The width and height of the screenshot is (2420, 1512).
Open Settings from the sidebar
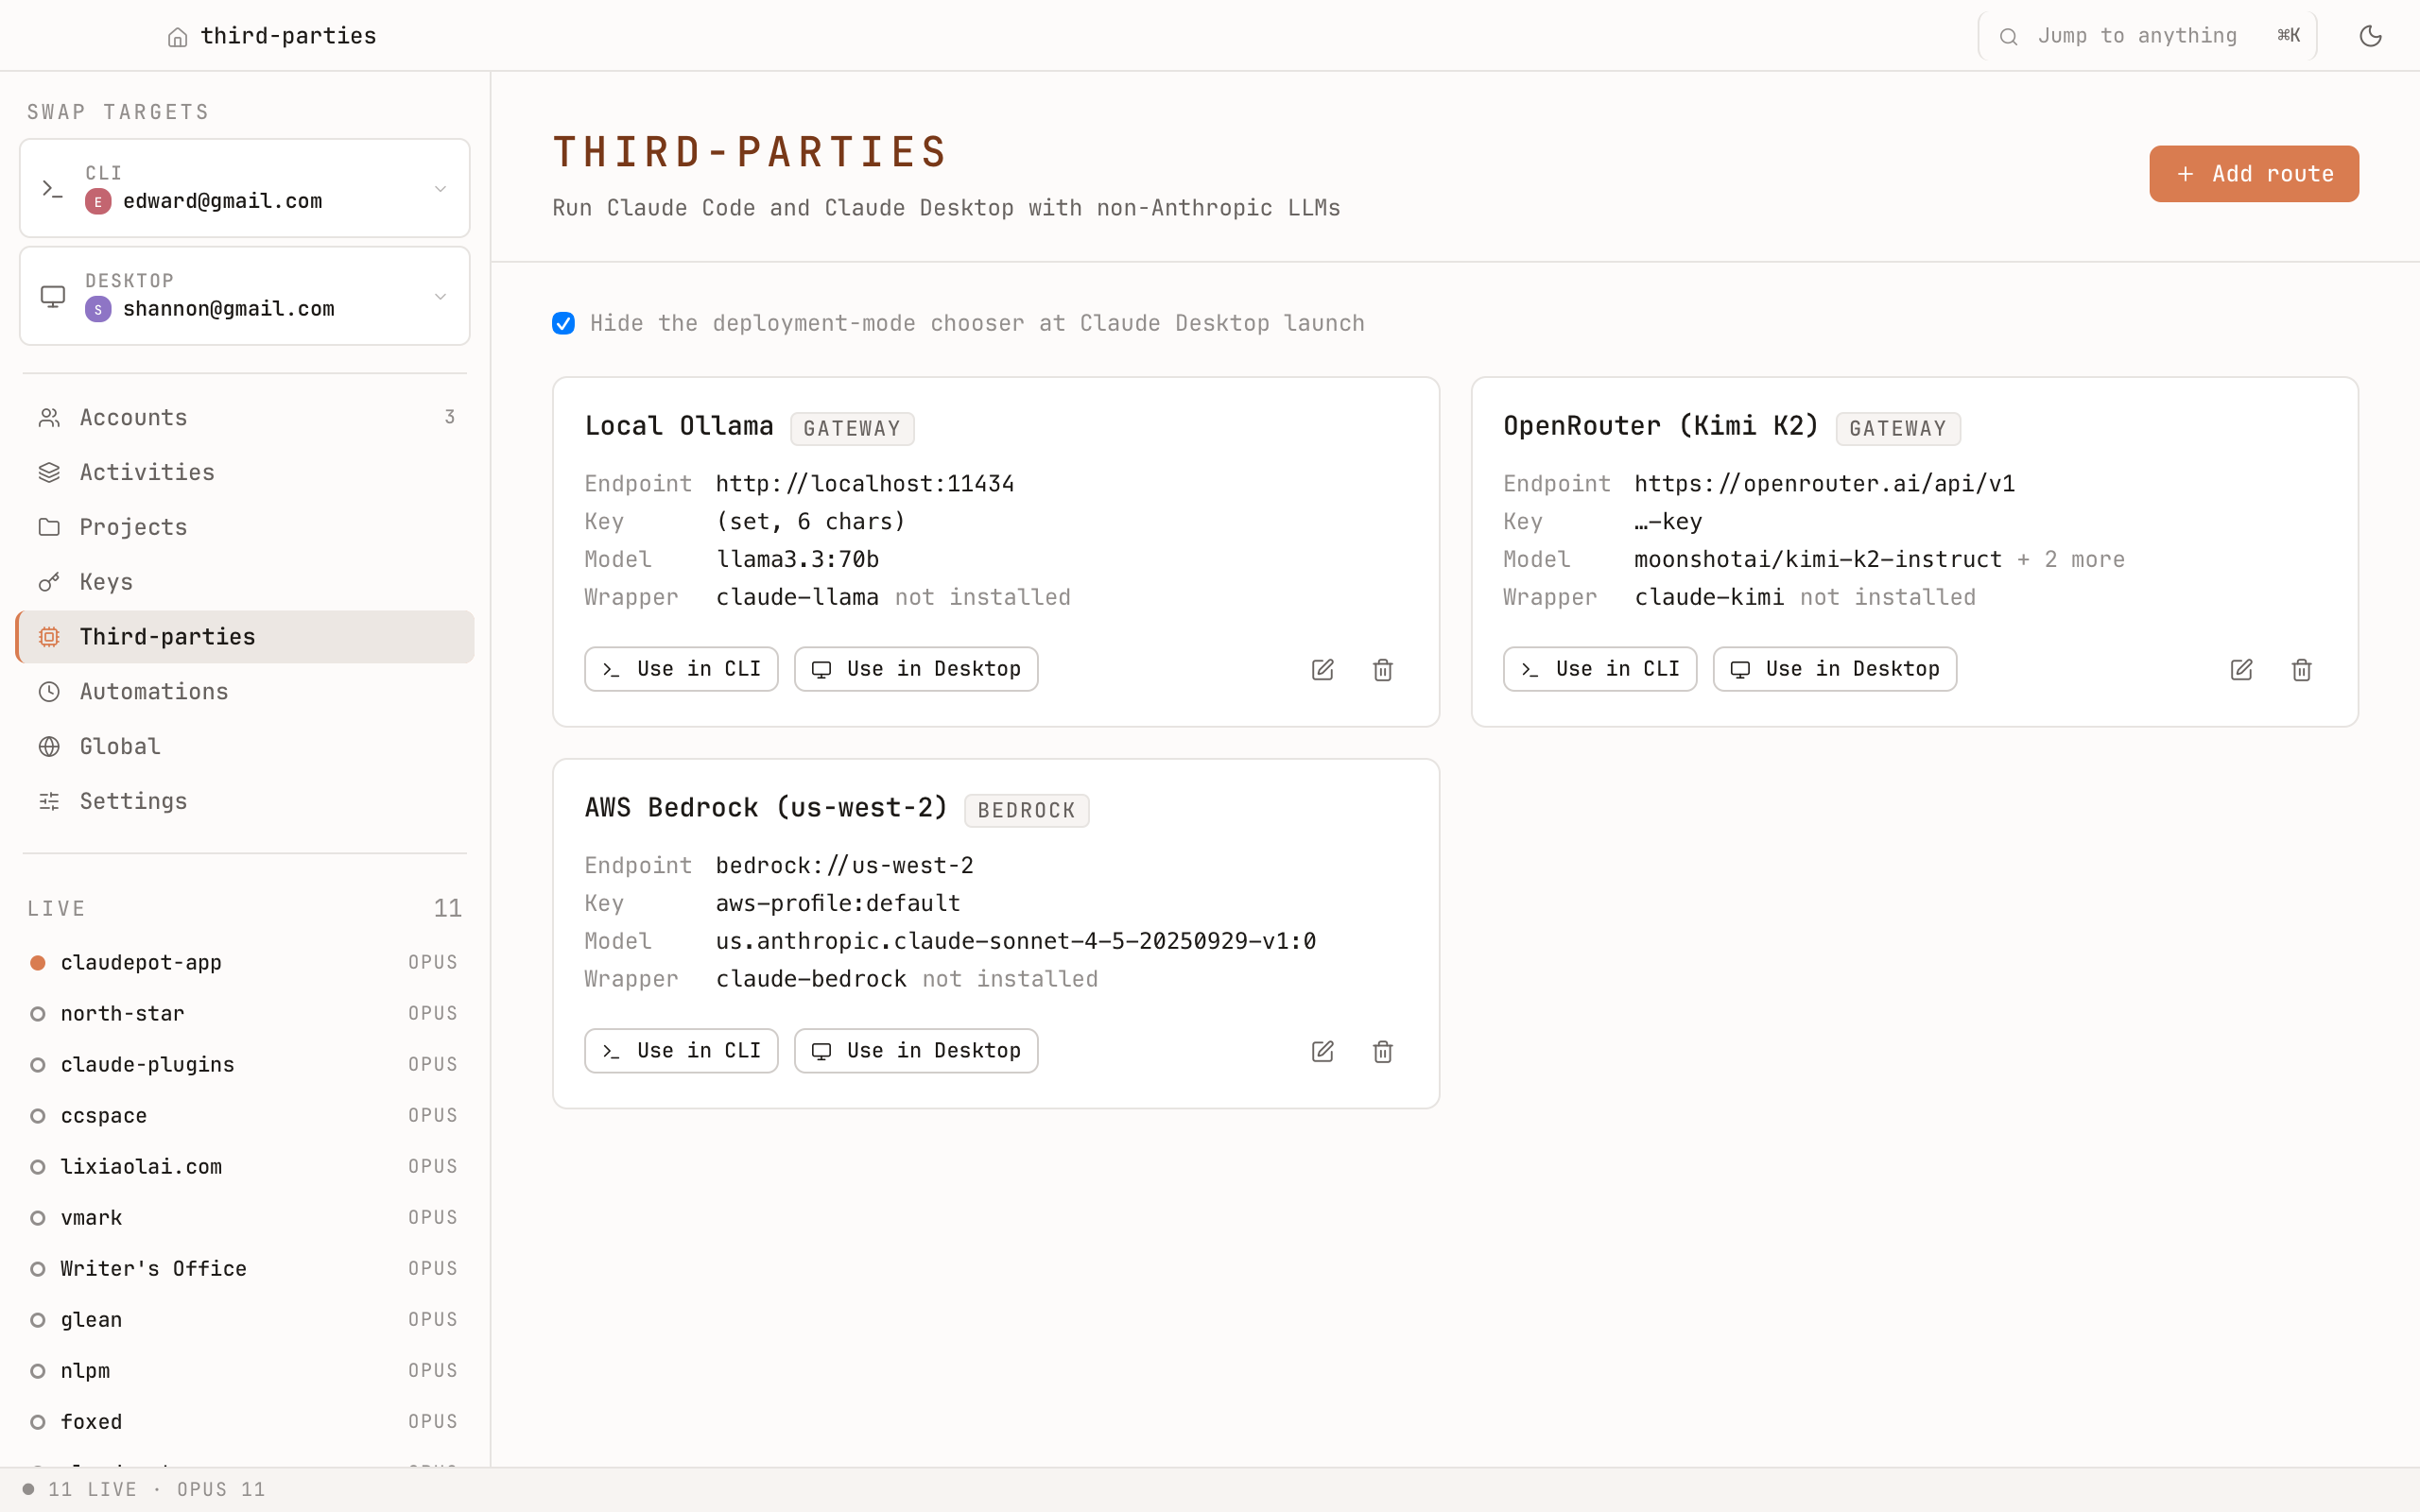click(x=133, y=801)
